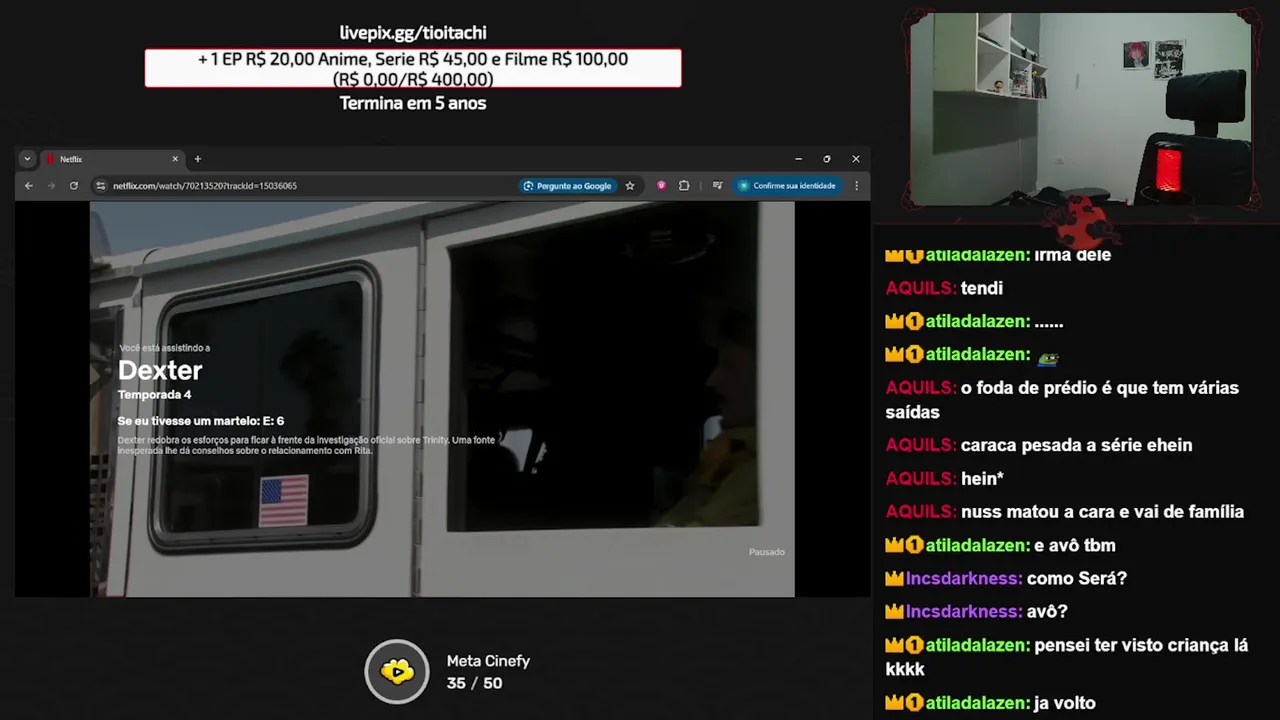The image size is (1280, 720).
Task: Click the Dexter show title
Action: (x=160, y=370)
